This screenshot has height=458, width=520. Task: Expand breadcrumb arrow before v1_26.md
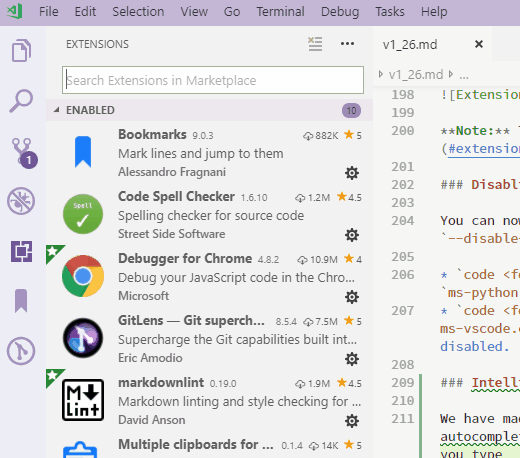381,74
